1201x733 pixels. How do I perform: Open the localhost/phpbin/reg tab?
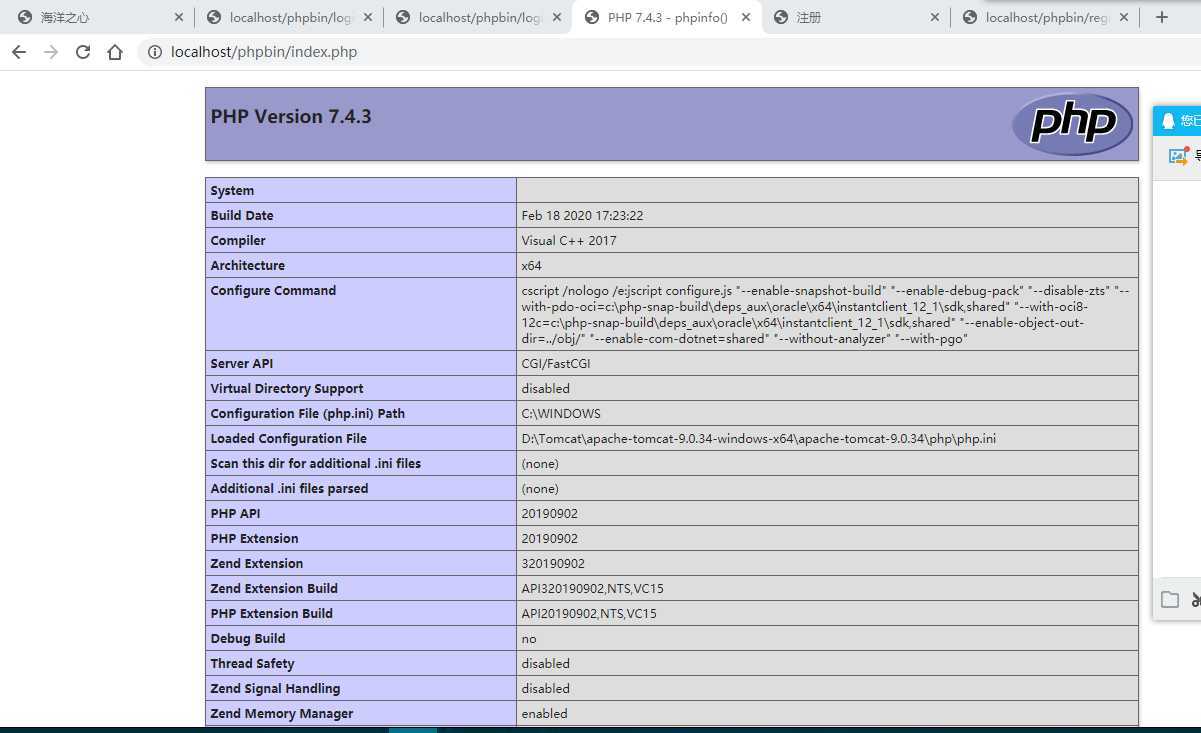1045,17
